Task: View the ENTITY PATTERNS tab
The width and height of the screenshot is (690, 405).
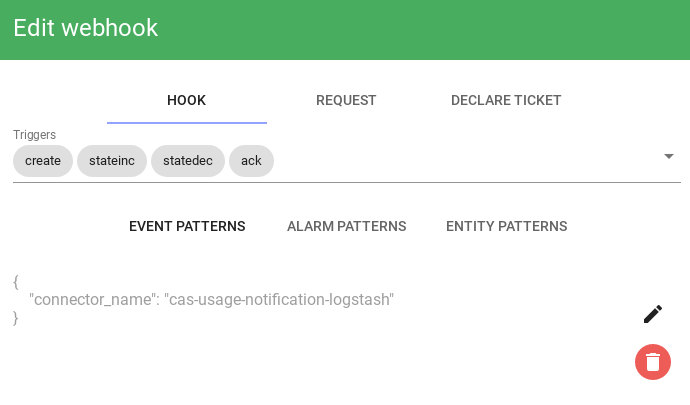Action: pyautogui.click(x=506, y=226)
